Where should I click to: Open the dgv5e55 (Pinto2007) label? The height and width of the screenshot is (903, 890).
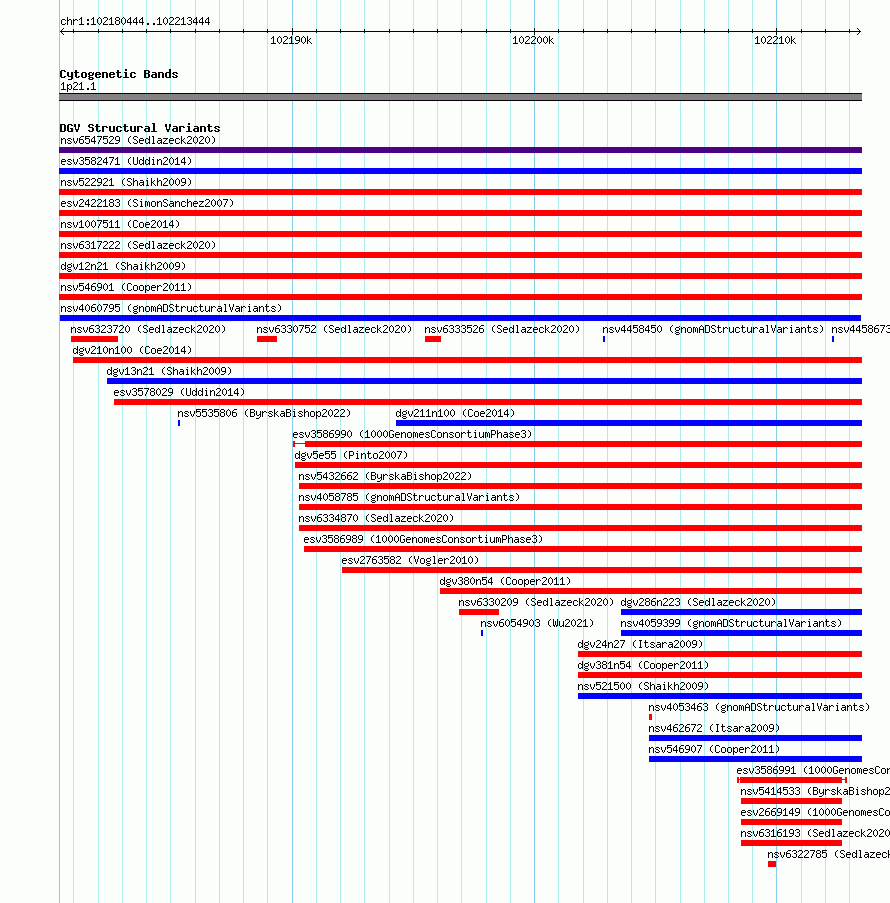click(x=351, y=456)
